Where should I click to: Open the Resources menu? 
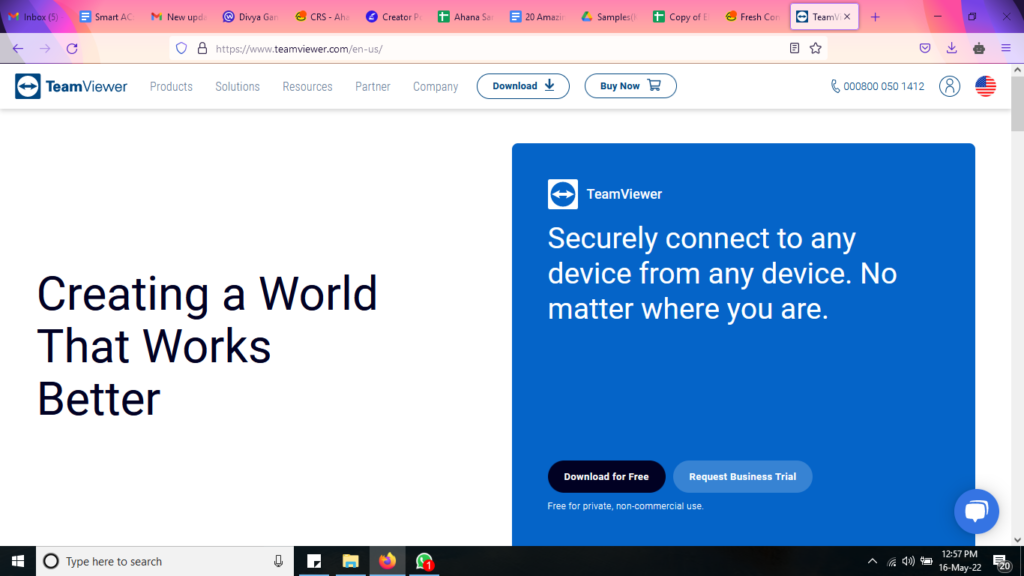(307, 86)
